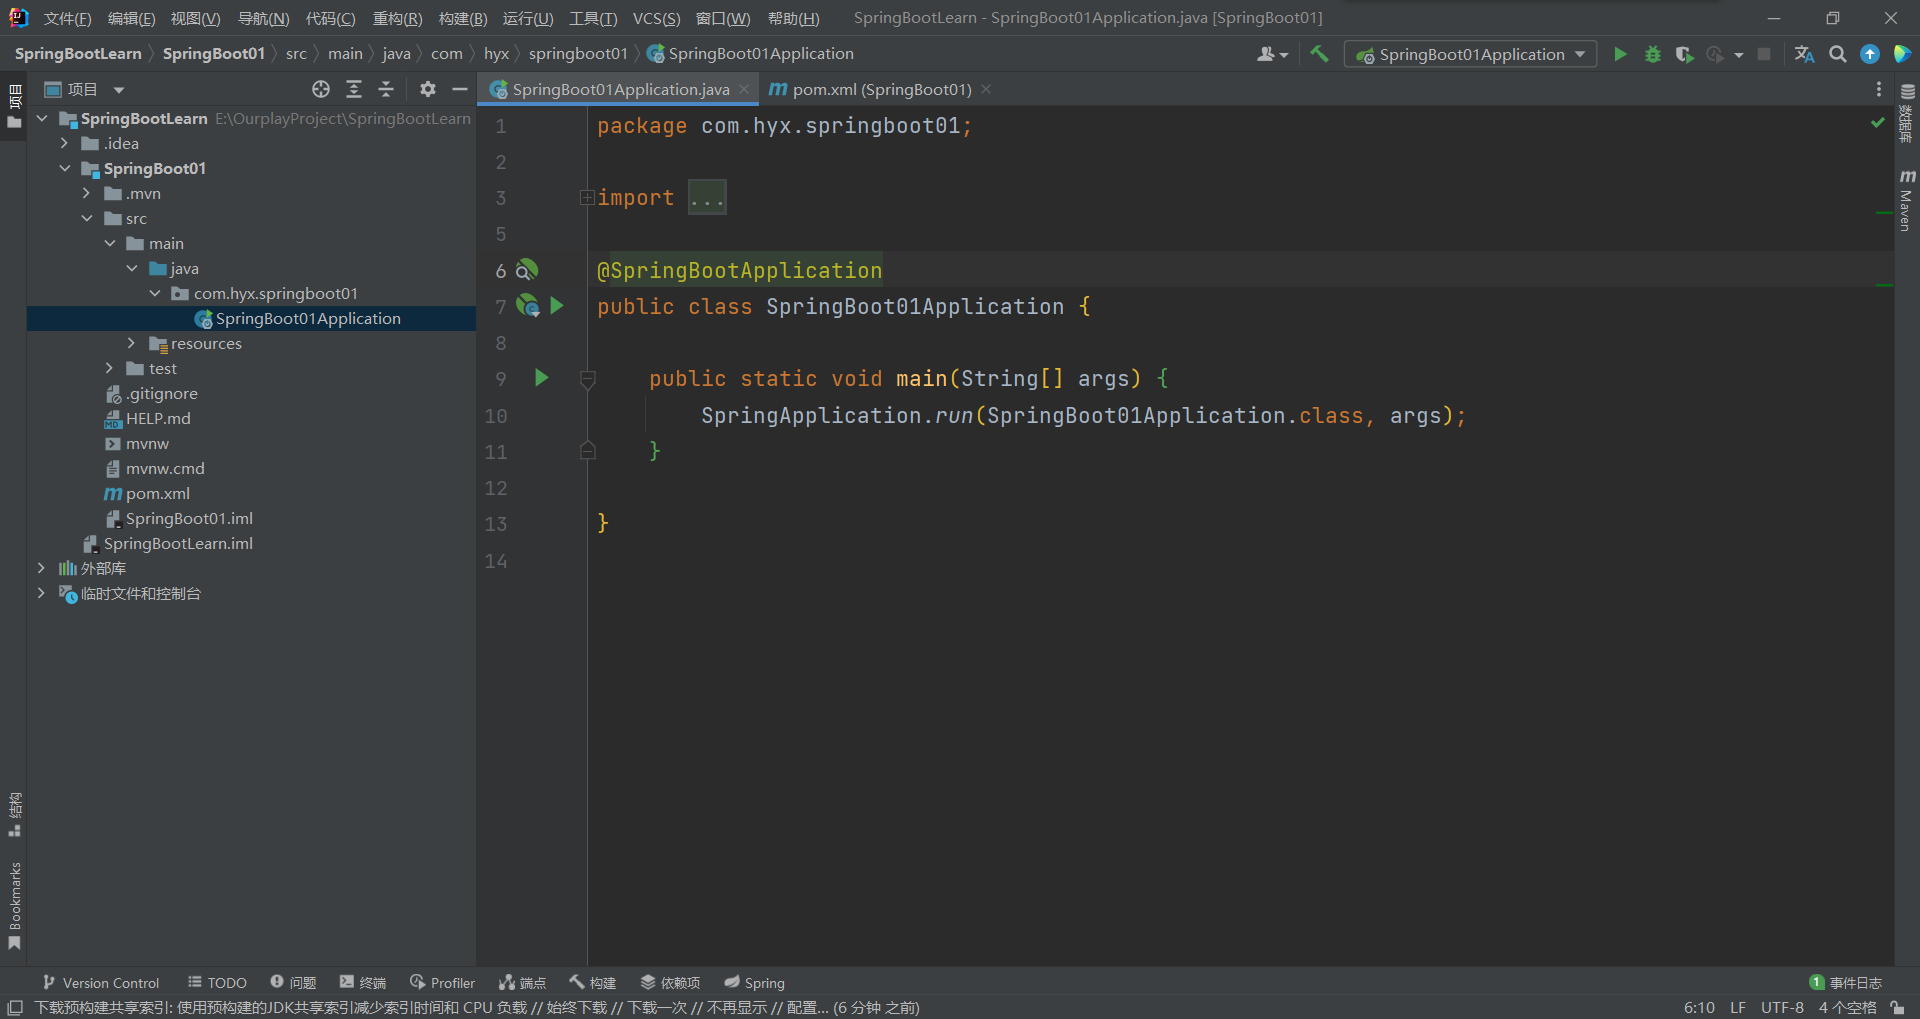Image resolution: width=1920 pixels, height=1019 pixels.
Task: Open TODO tool window
Action: (217, 983)
